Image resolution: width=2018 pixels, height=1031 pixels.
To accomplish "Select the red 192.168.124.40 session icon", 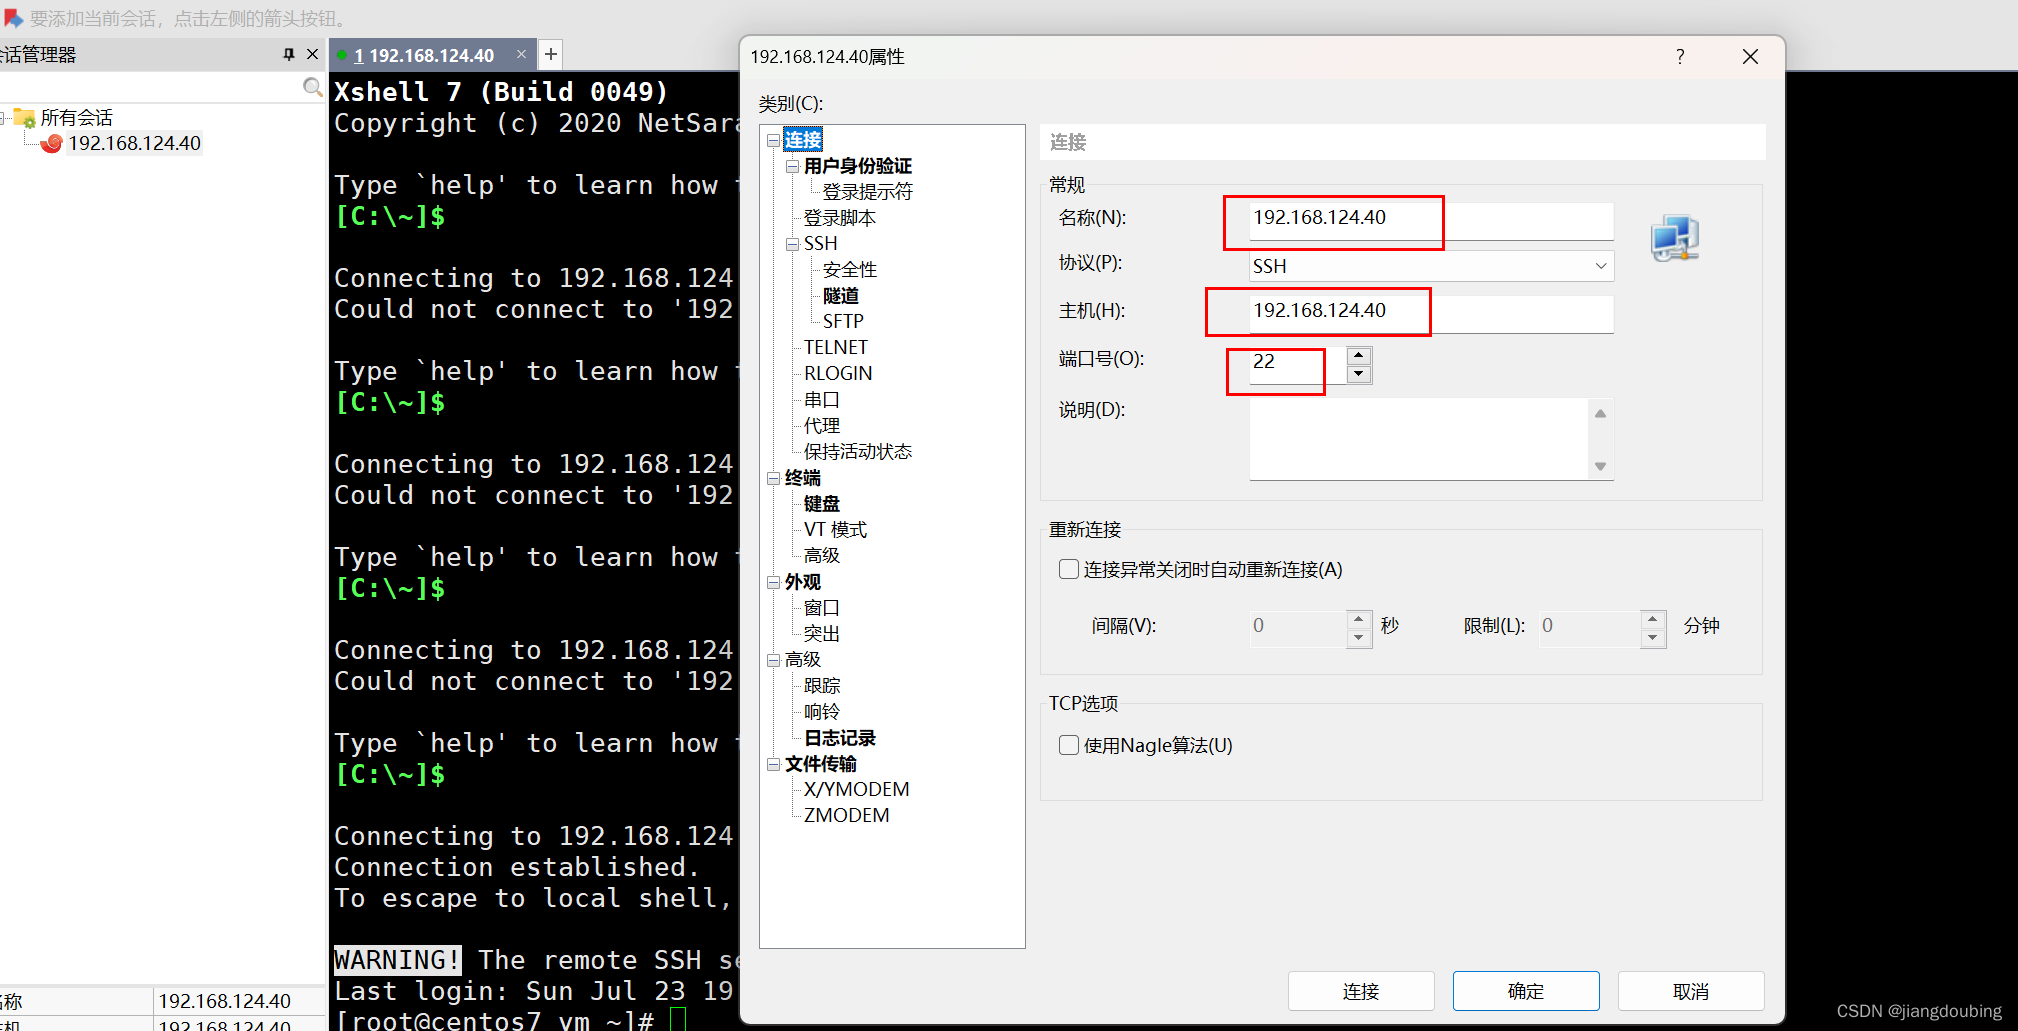I will [50, 143].
